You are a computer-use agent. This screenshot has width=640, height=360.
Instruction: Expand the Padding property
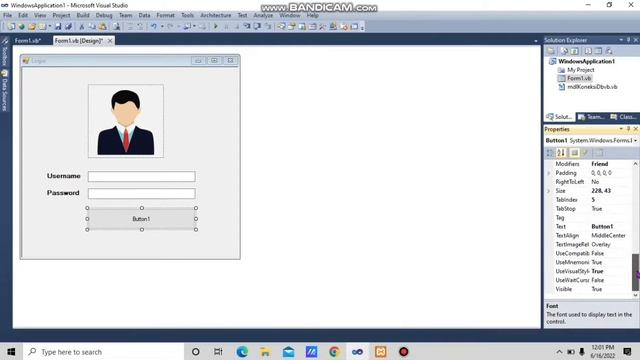pyautogui.click(x=549, y=173)
